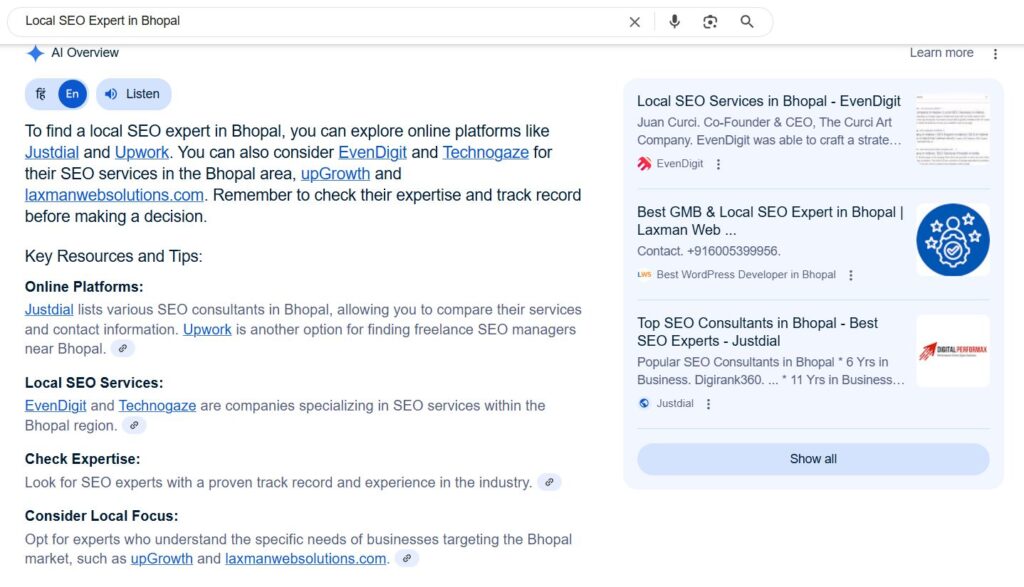Image resolution: width=1024 pixels, height=587 pixels.
Task: Start voice search with the microphone icon
Action: tap(675, 22)
